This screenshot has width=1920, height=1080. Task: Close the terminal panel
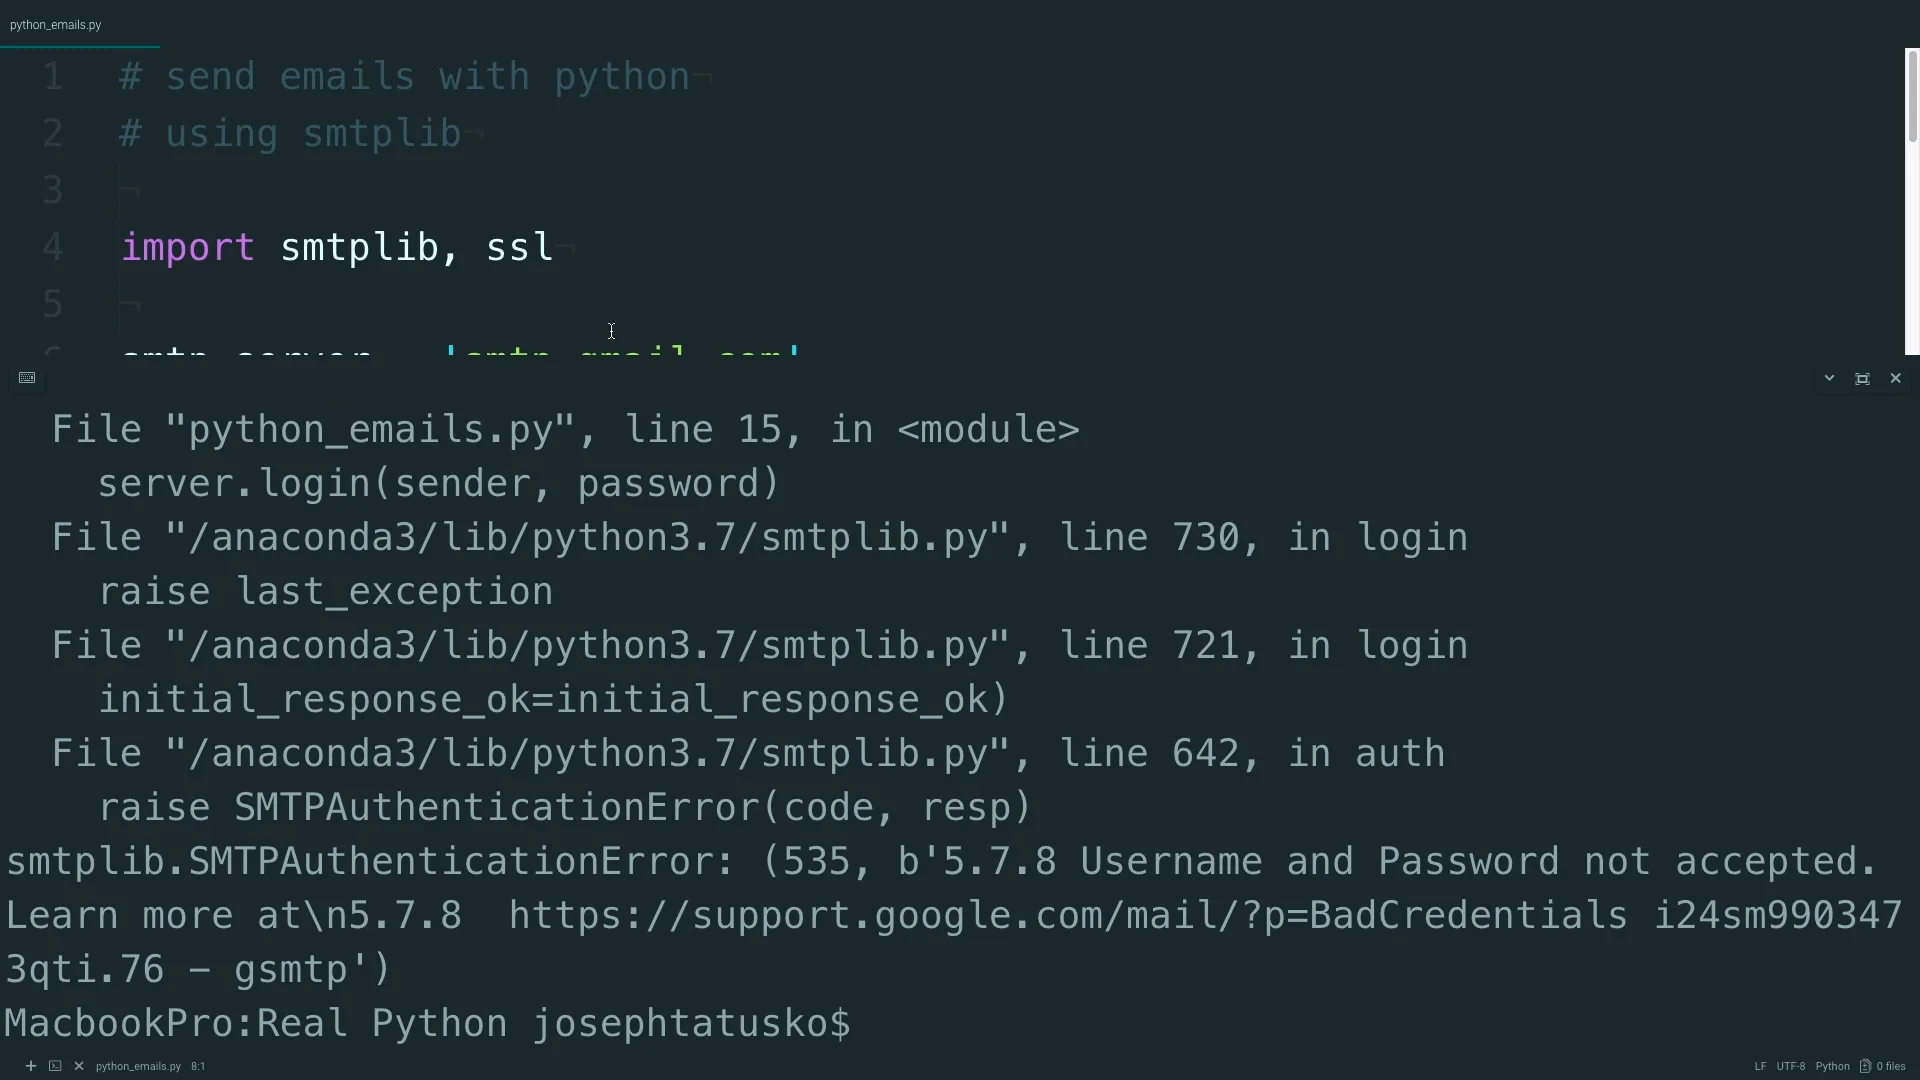[1895, 378]
